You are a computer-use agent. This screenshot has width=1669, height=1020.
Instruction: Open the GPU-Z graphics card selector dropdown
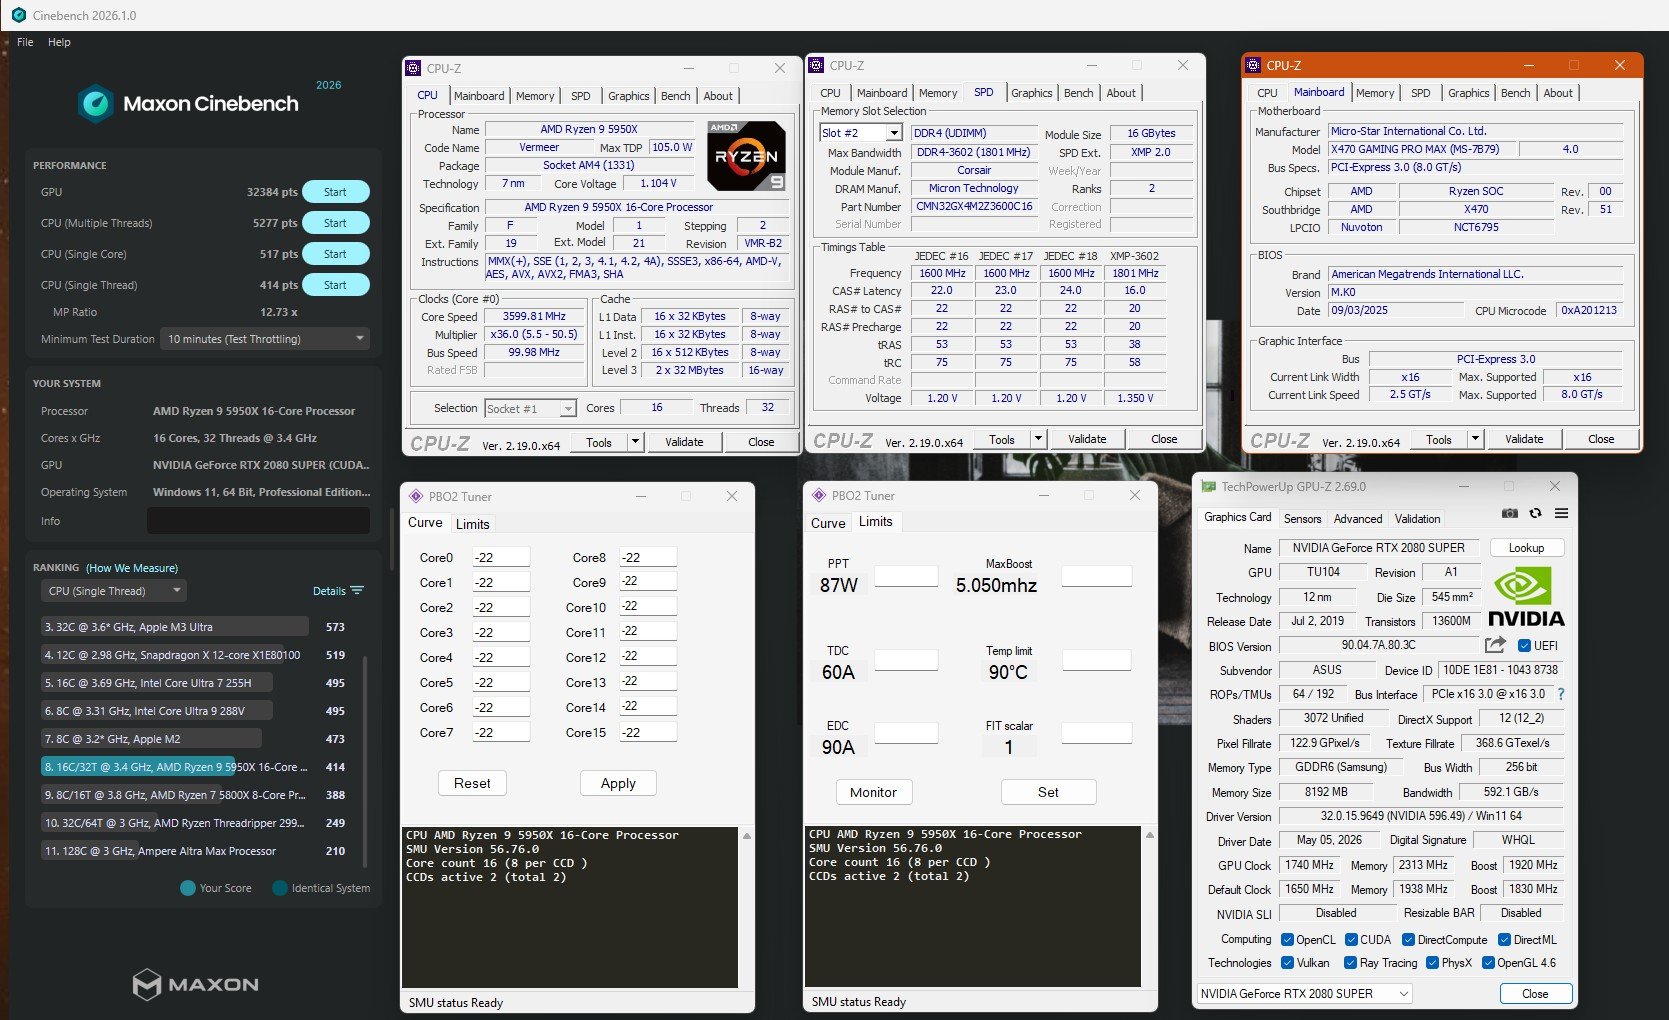pyautogui.click(x=1305, y=994)
